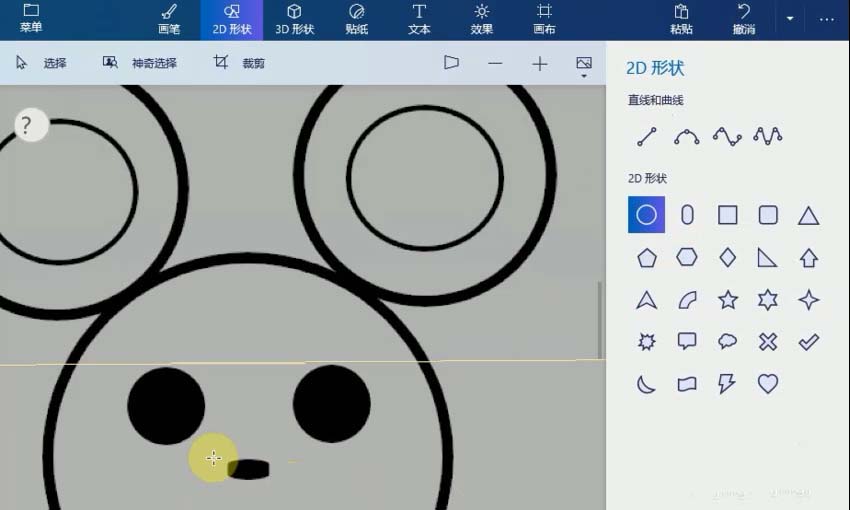Image resolution: width=850 pixels, height=510 pixels.
Task: Click the small black nose ellipse
Action: (x=248, y=469)
